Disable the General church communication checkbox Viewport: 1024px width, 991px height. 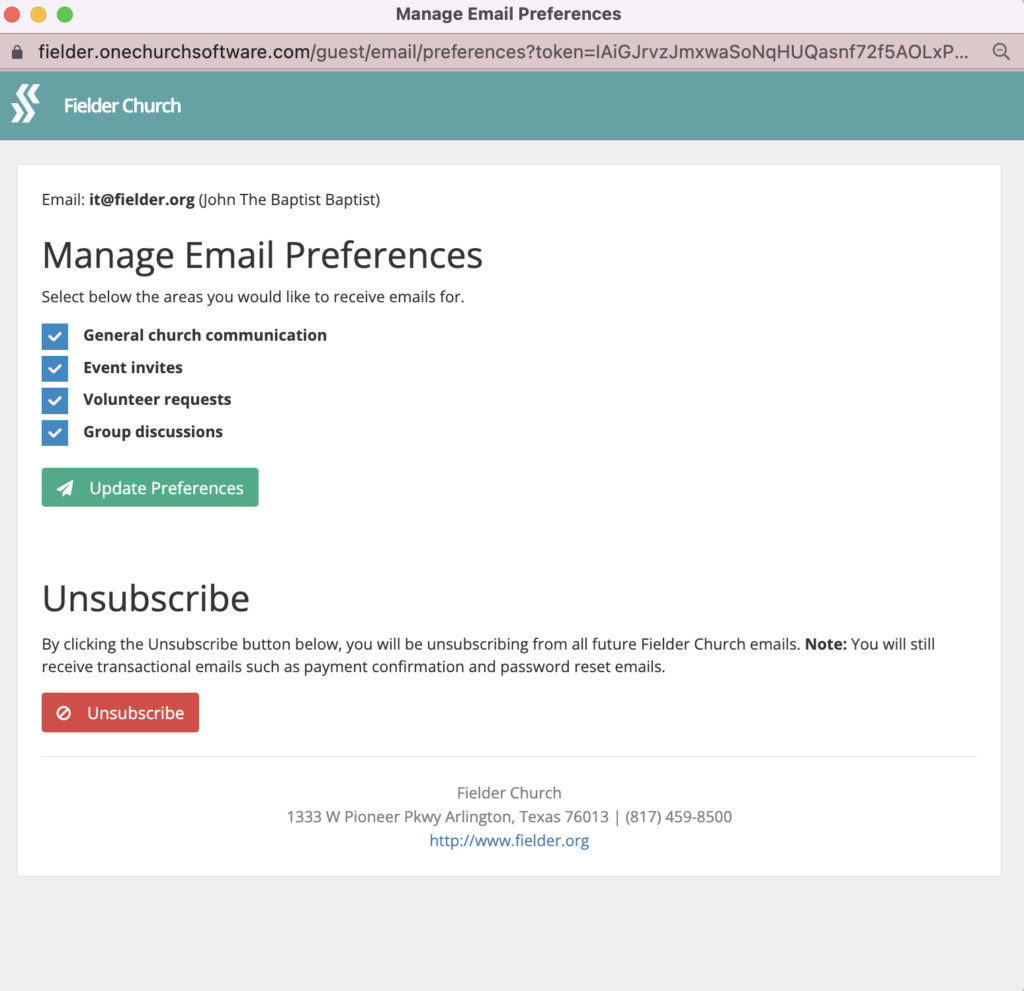point(54,336)
